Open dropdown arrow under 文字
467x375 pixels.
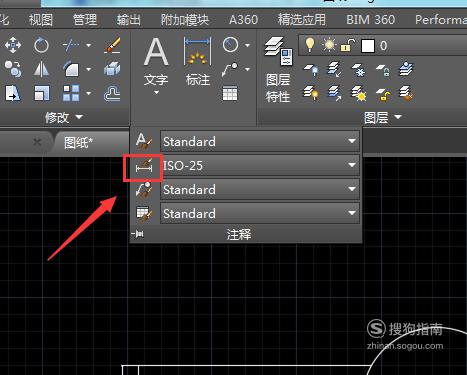[x=156, y=93]
